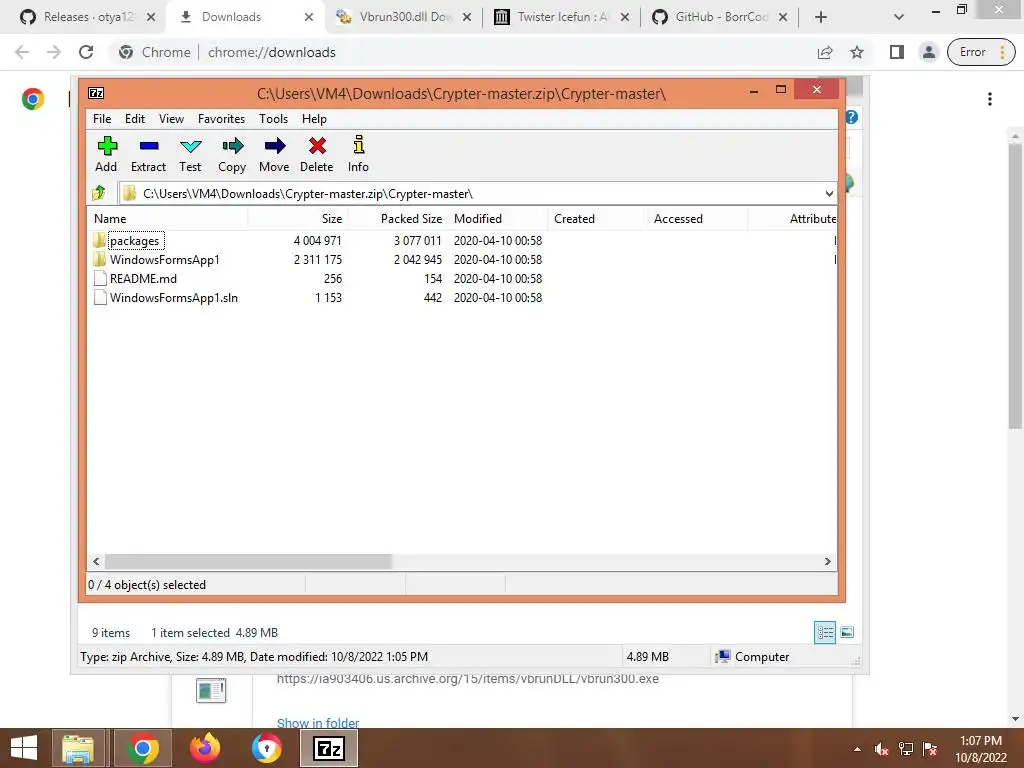Image resolution: width=1024 pixels, height=768 pixels.
Task: Switch Explorer to large icons view
Action: 847,632
